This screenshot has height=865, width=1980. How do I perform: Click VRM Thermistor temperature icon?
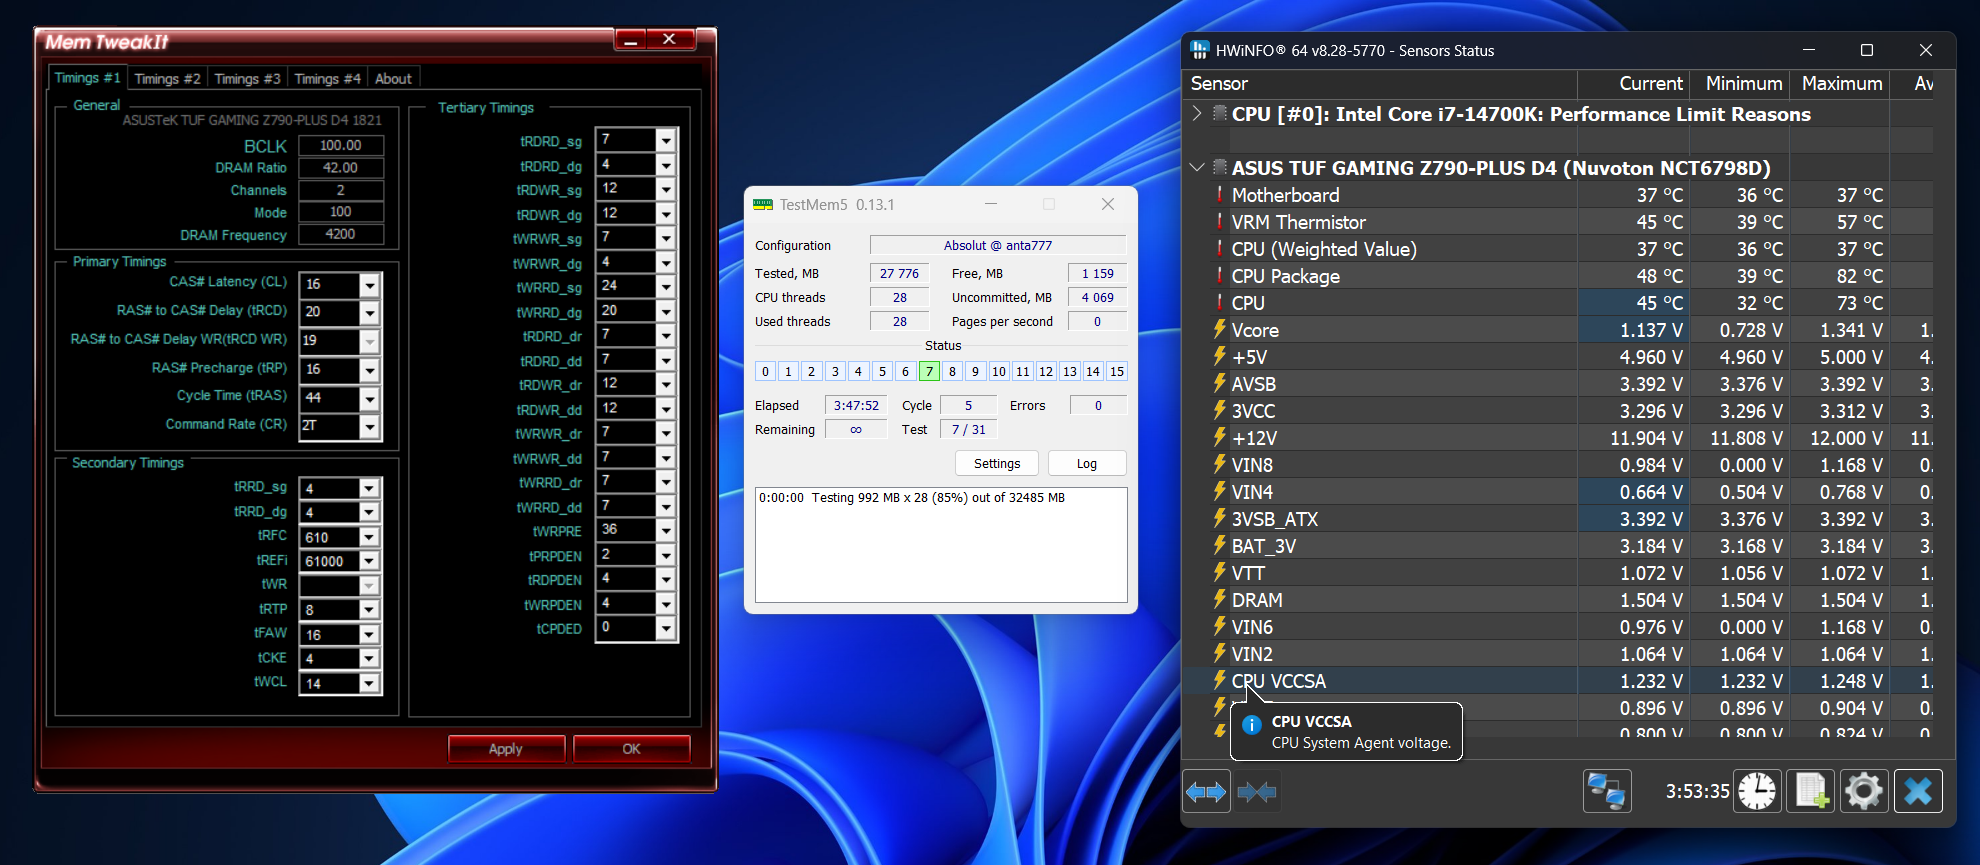1219,222
